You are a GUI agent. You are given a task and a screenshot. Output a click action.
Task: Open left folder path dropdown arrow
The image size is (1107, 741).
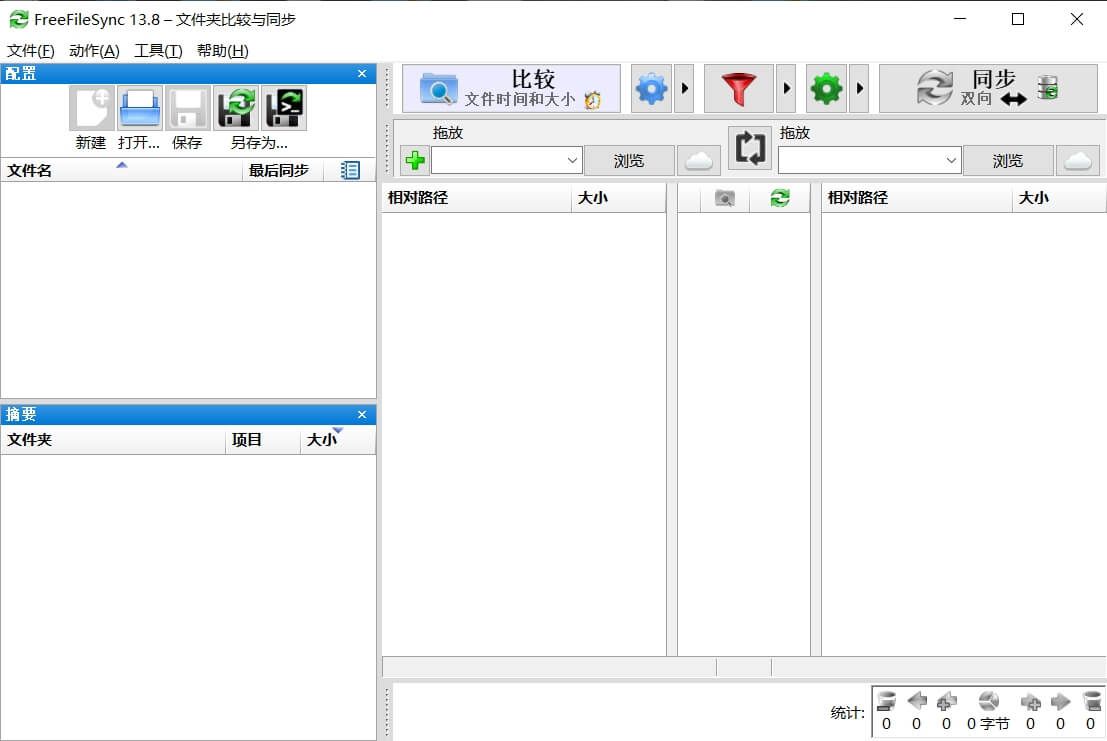click(573, 160)
